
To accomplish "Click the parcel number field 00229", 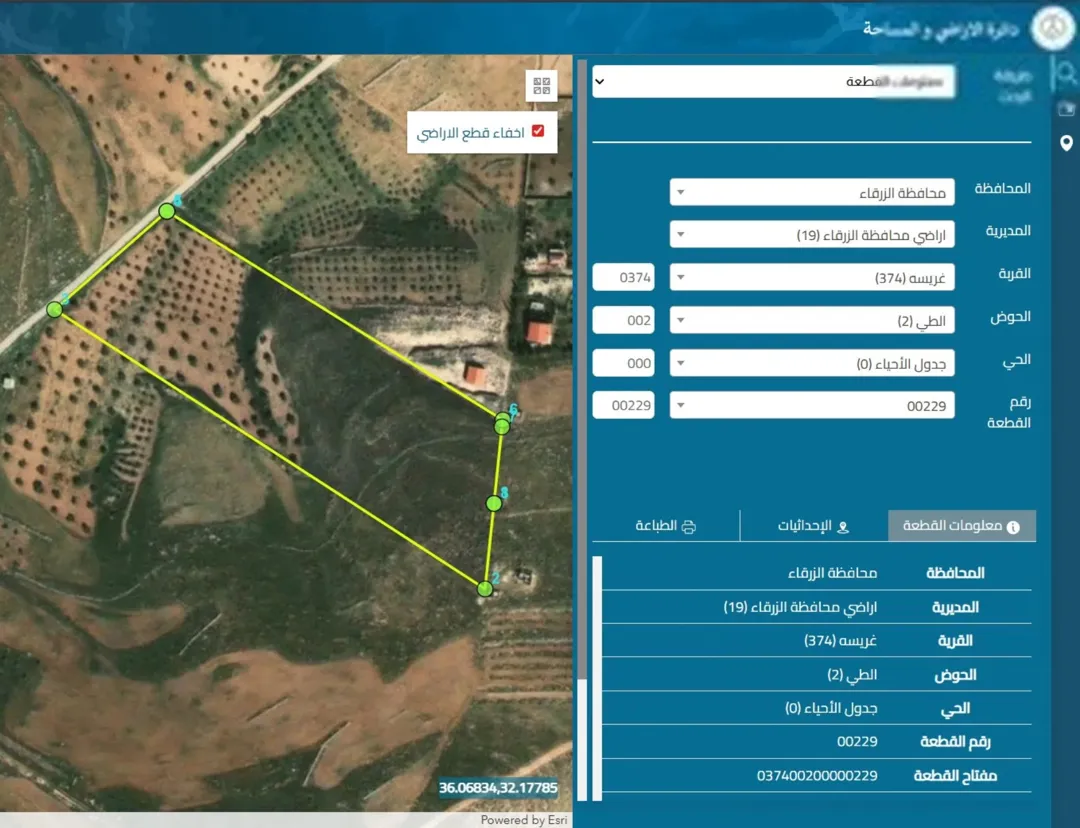I will point(623,406).
